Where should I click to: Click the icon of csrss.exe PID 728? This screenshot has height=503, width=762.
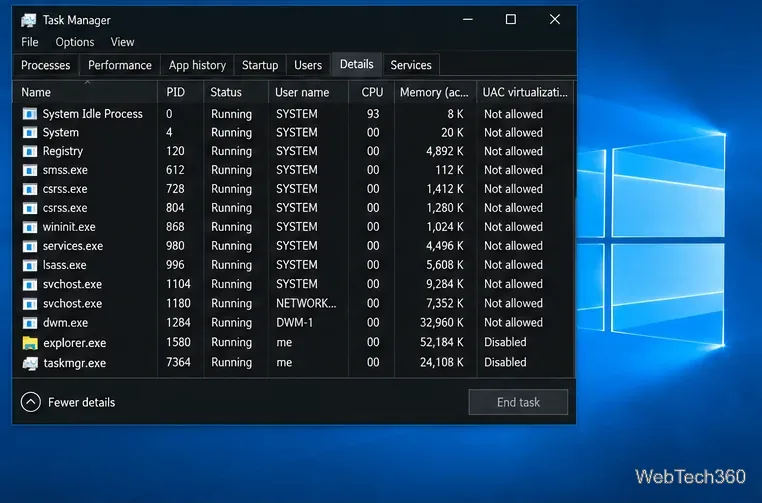pos(30,189)
